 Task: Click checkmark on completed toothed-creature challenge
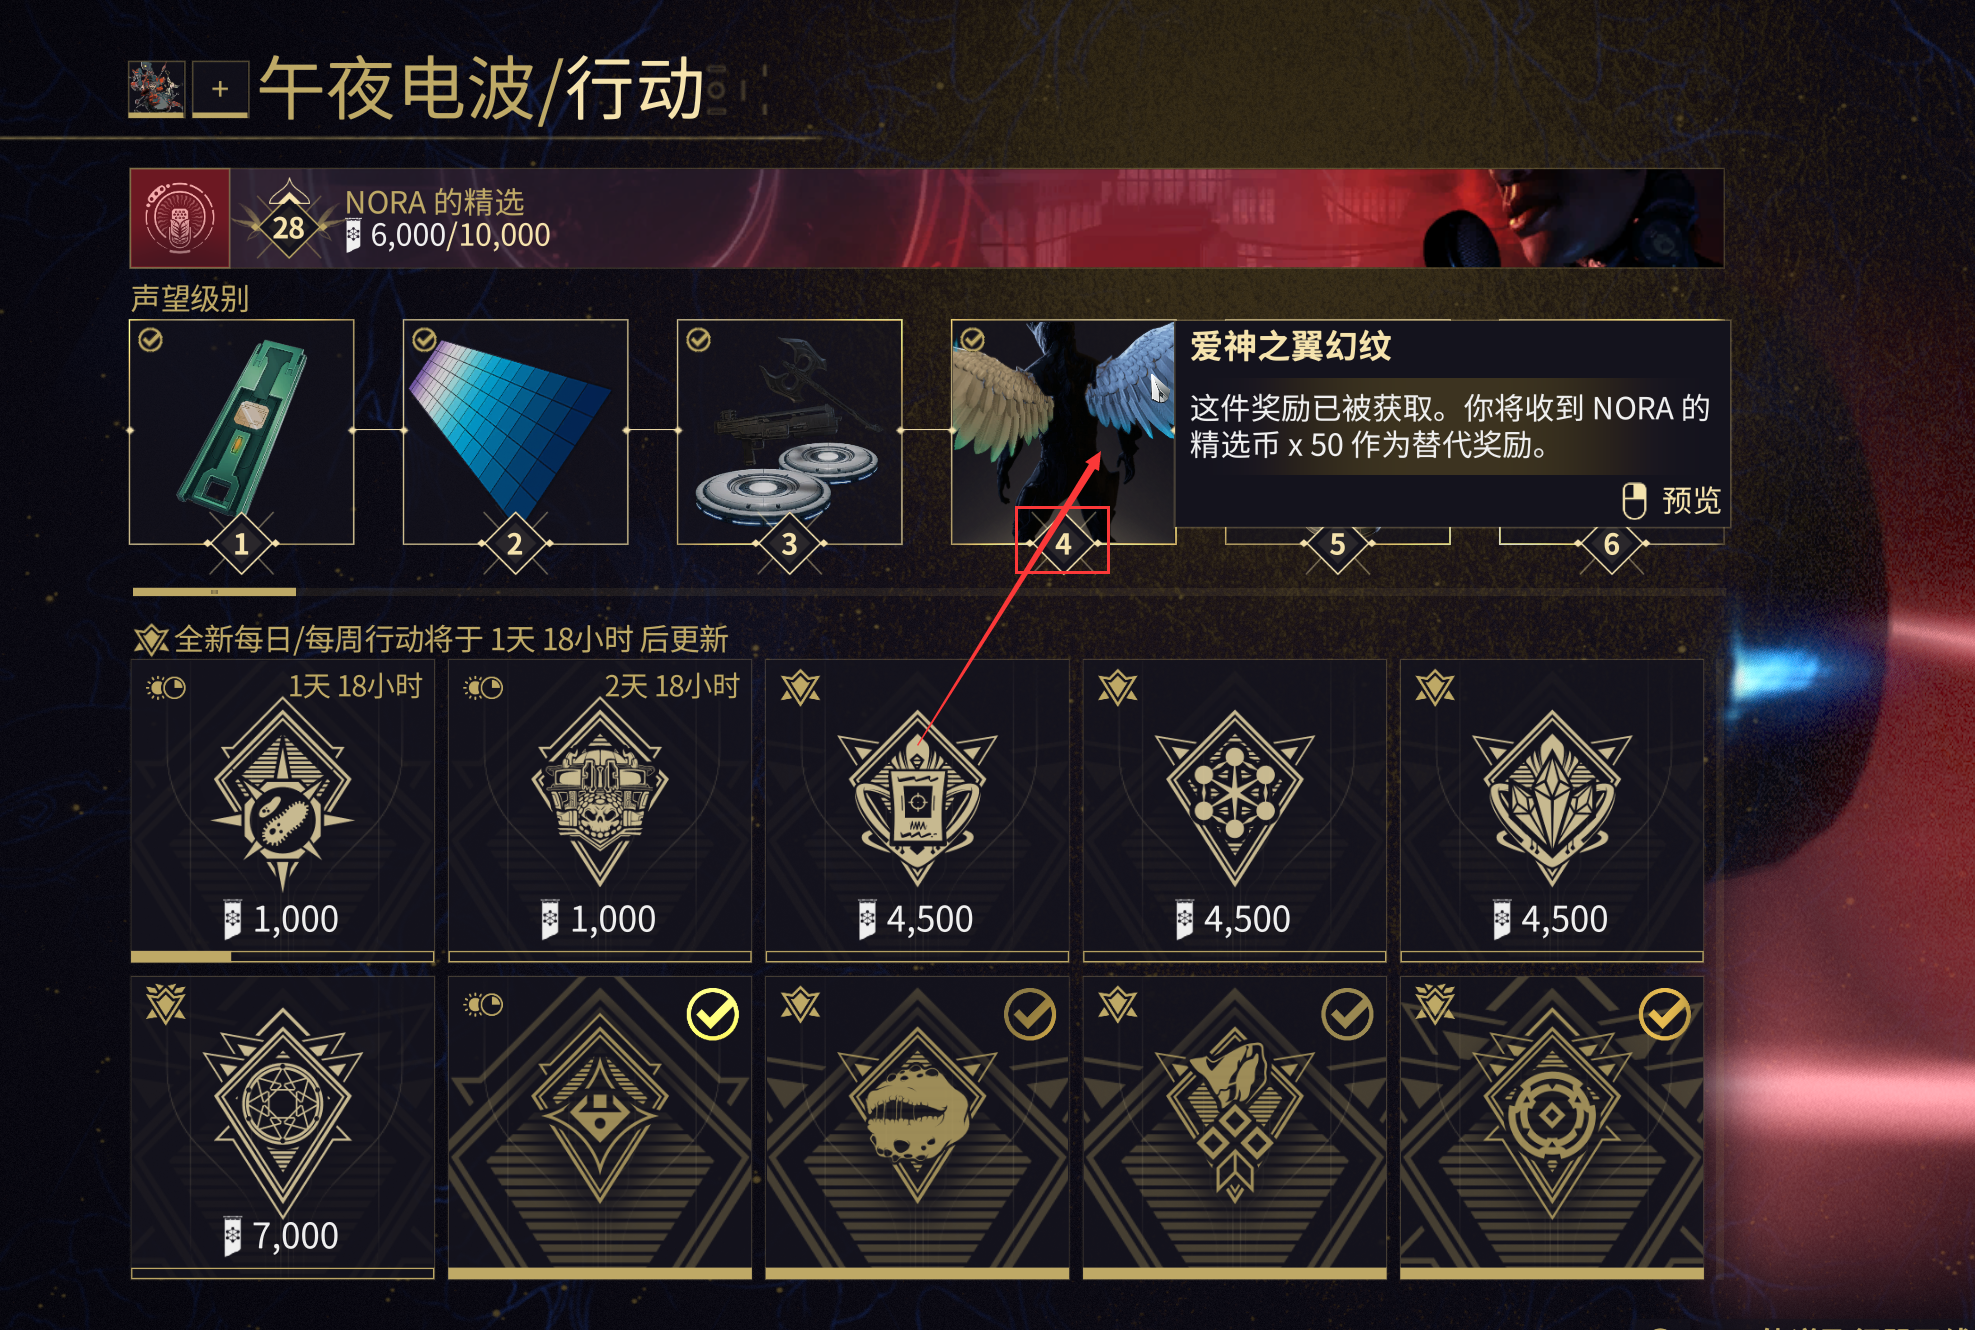coord(1030,1015)
